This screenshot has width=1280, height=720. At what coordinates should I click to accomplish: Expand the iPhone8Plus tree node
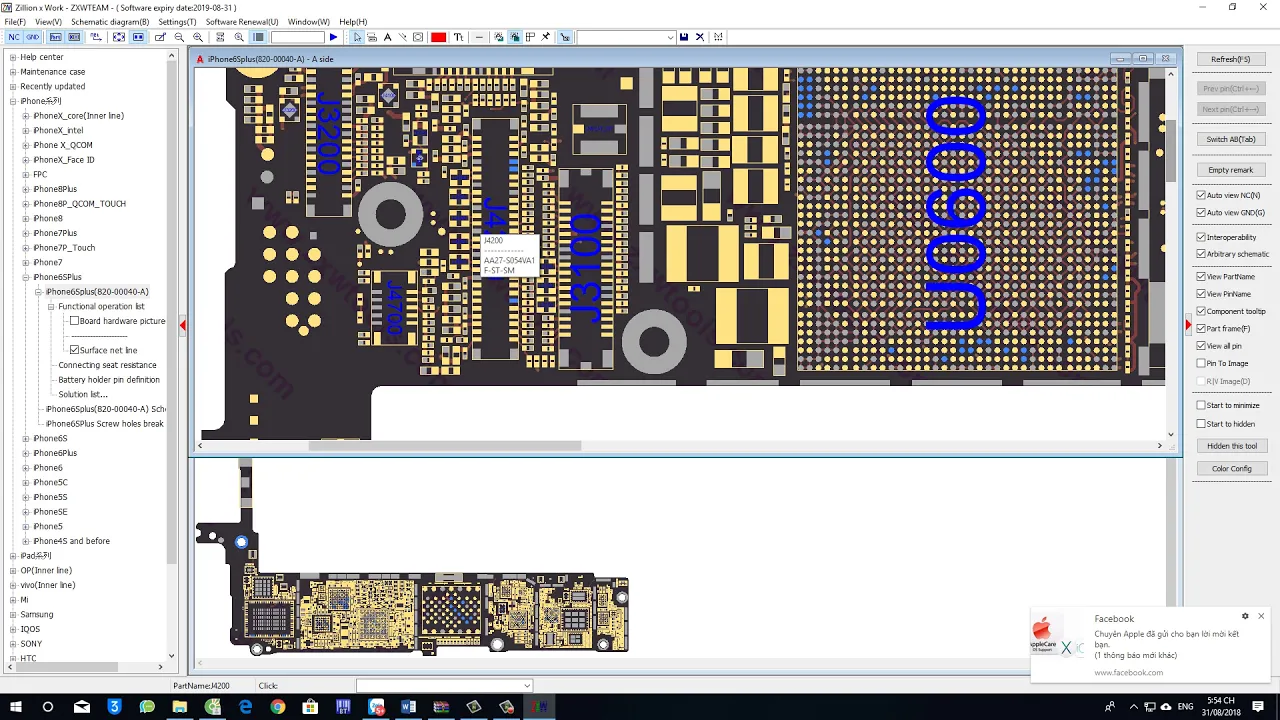[26, 189]
